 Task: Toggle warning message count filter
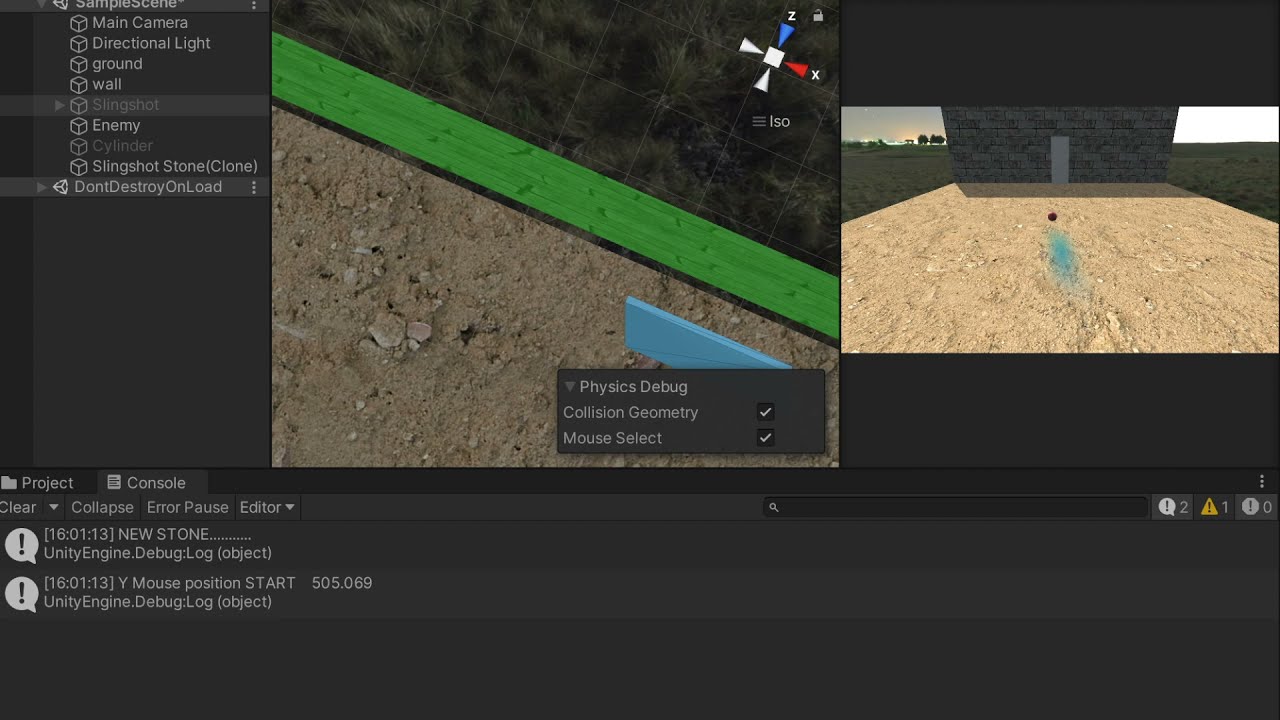pos(1215,507)
